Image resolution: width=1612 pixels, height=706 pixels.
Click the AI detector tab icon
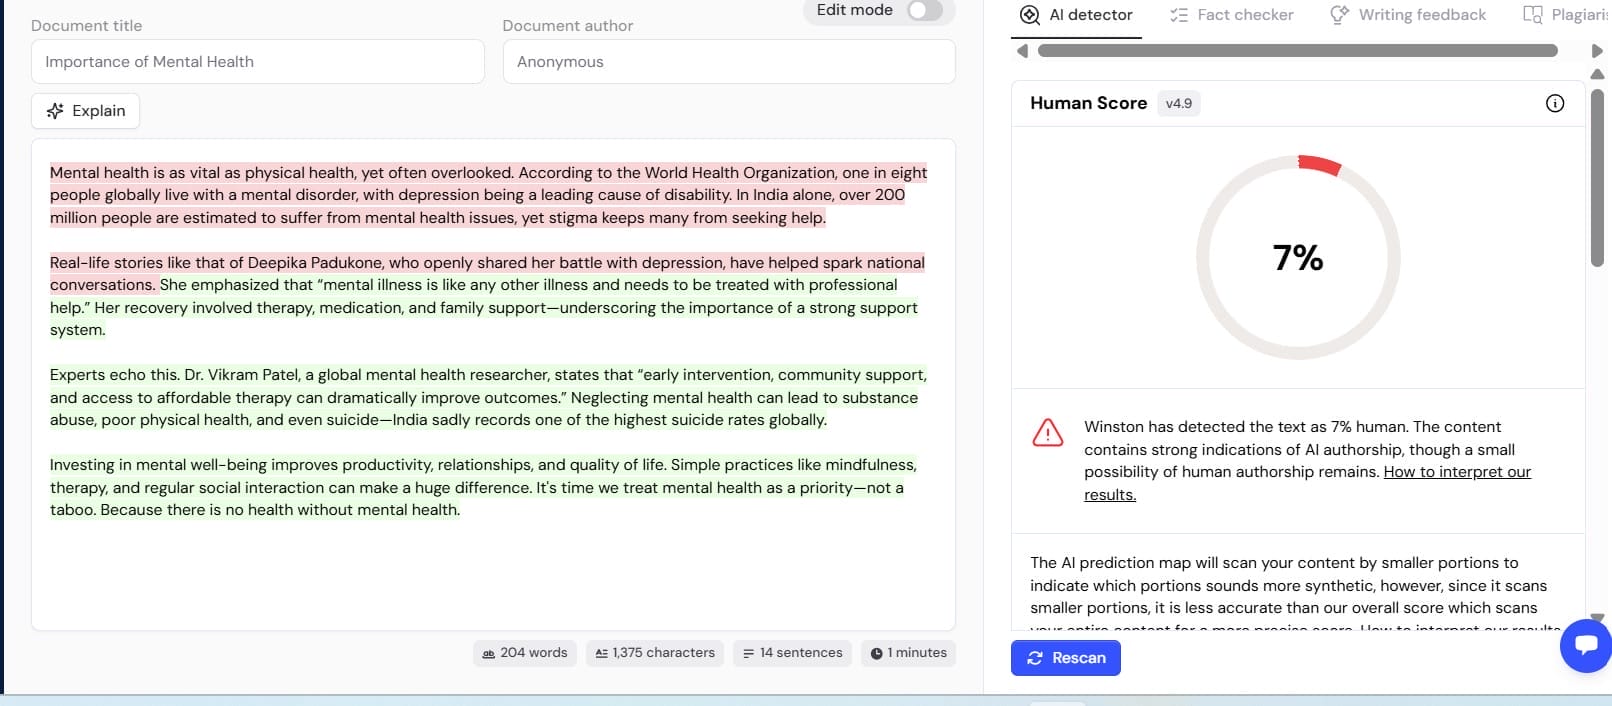coord(1030,15)
